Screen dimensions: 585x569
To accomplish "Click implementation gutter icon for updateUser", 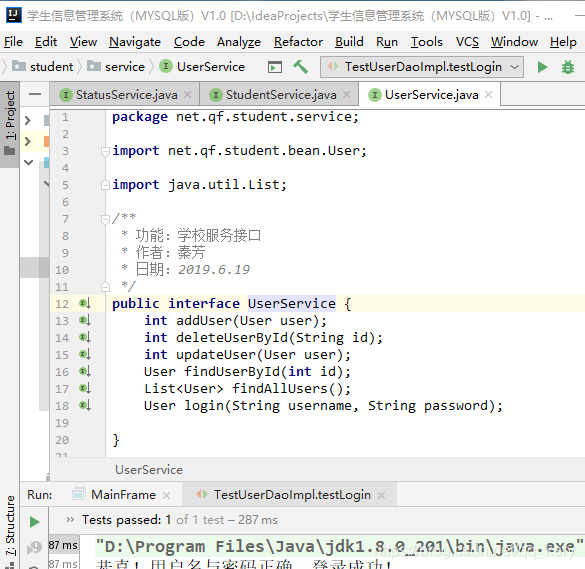I will 85,354.
